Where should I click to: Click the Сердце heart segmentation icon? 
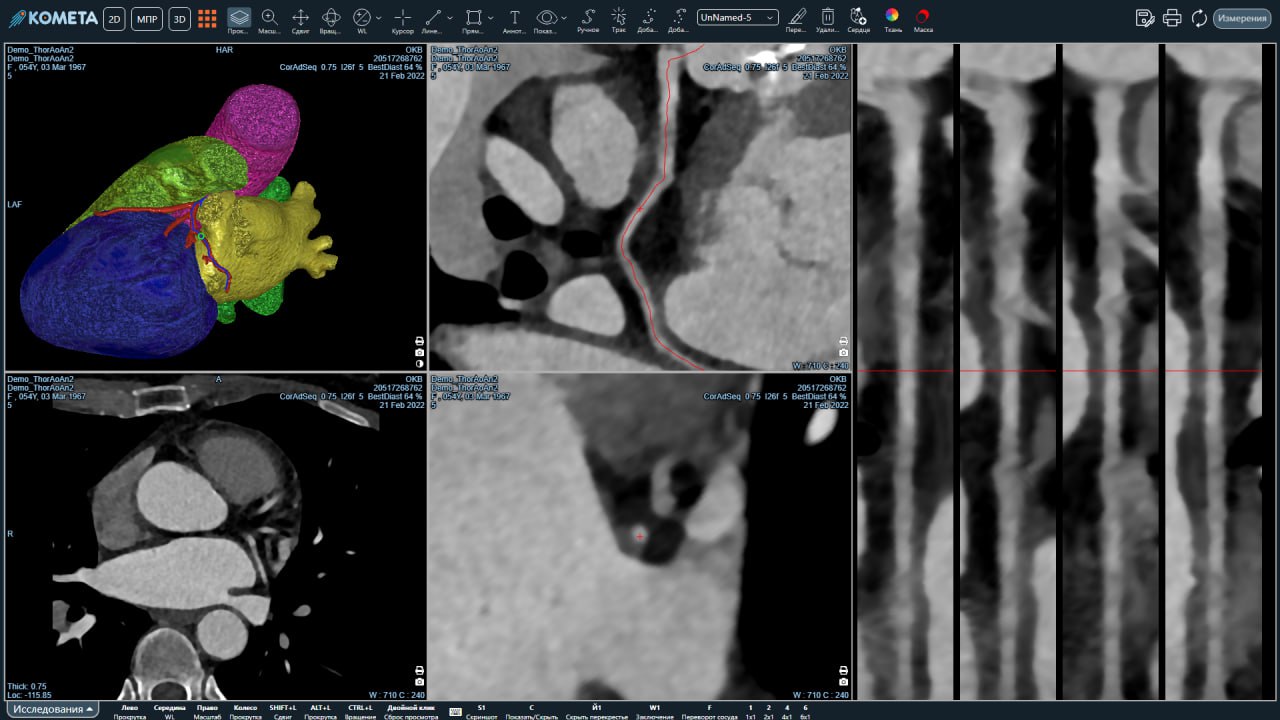tap(858, 16)
